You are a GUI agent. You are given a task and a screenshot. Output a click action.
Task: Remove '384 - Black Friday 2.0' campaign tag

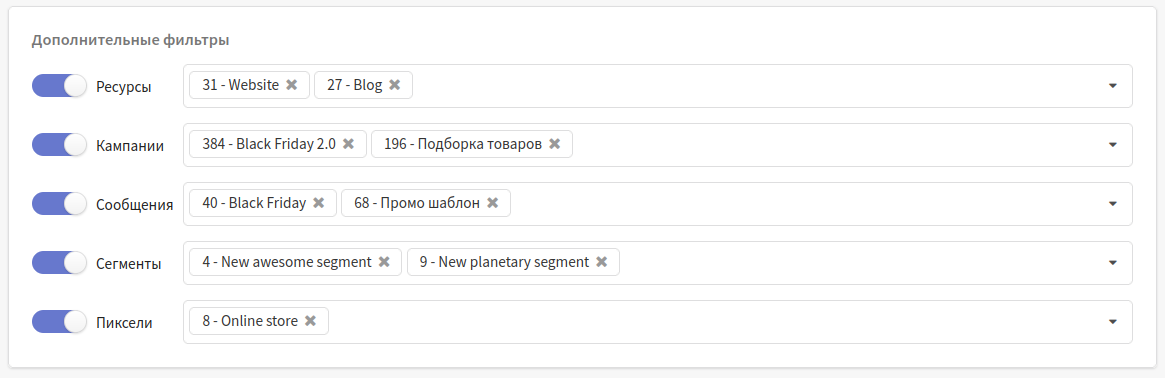click(348, 144)
